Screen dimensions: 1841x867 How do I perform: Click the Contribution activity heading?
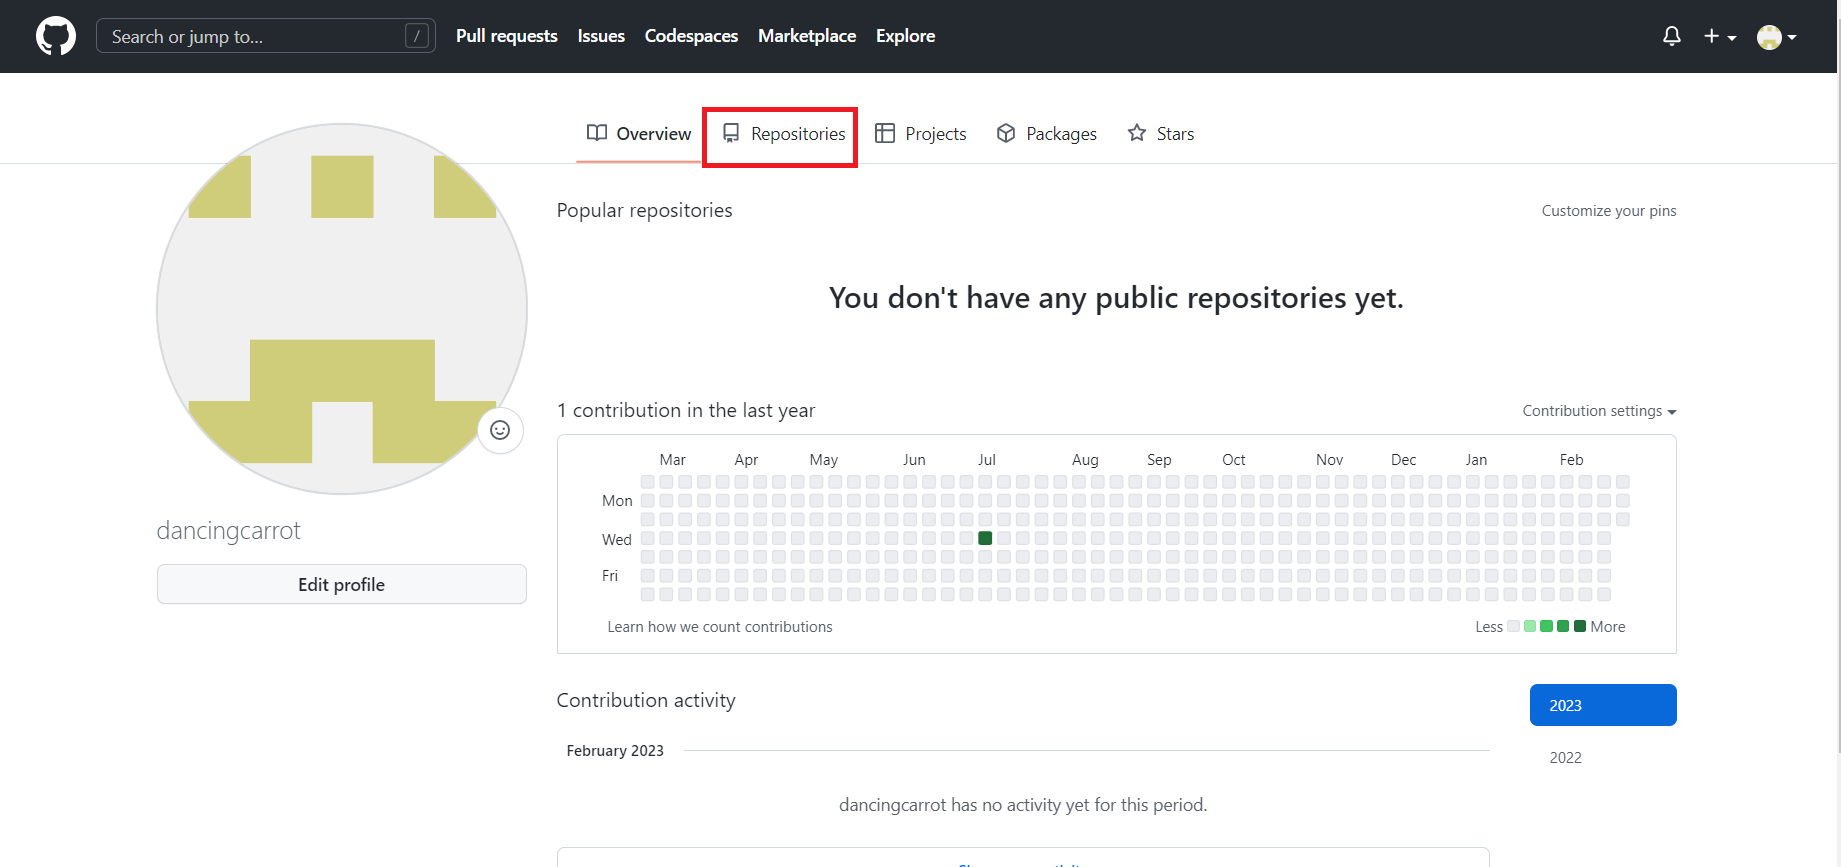(646, 700)
